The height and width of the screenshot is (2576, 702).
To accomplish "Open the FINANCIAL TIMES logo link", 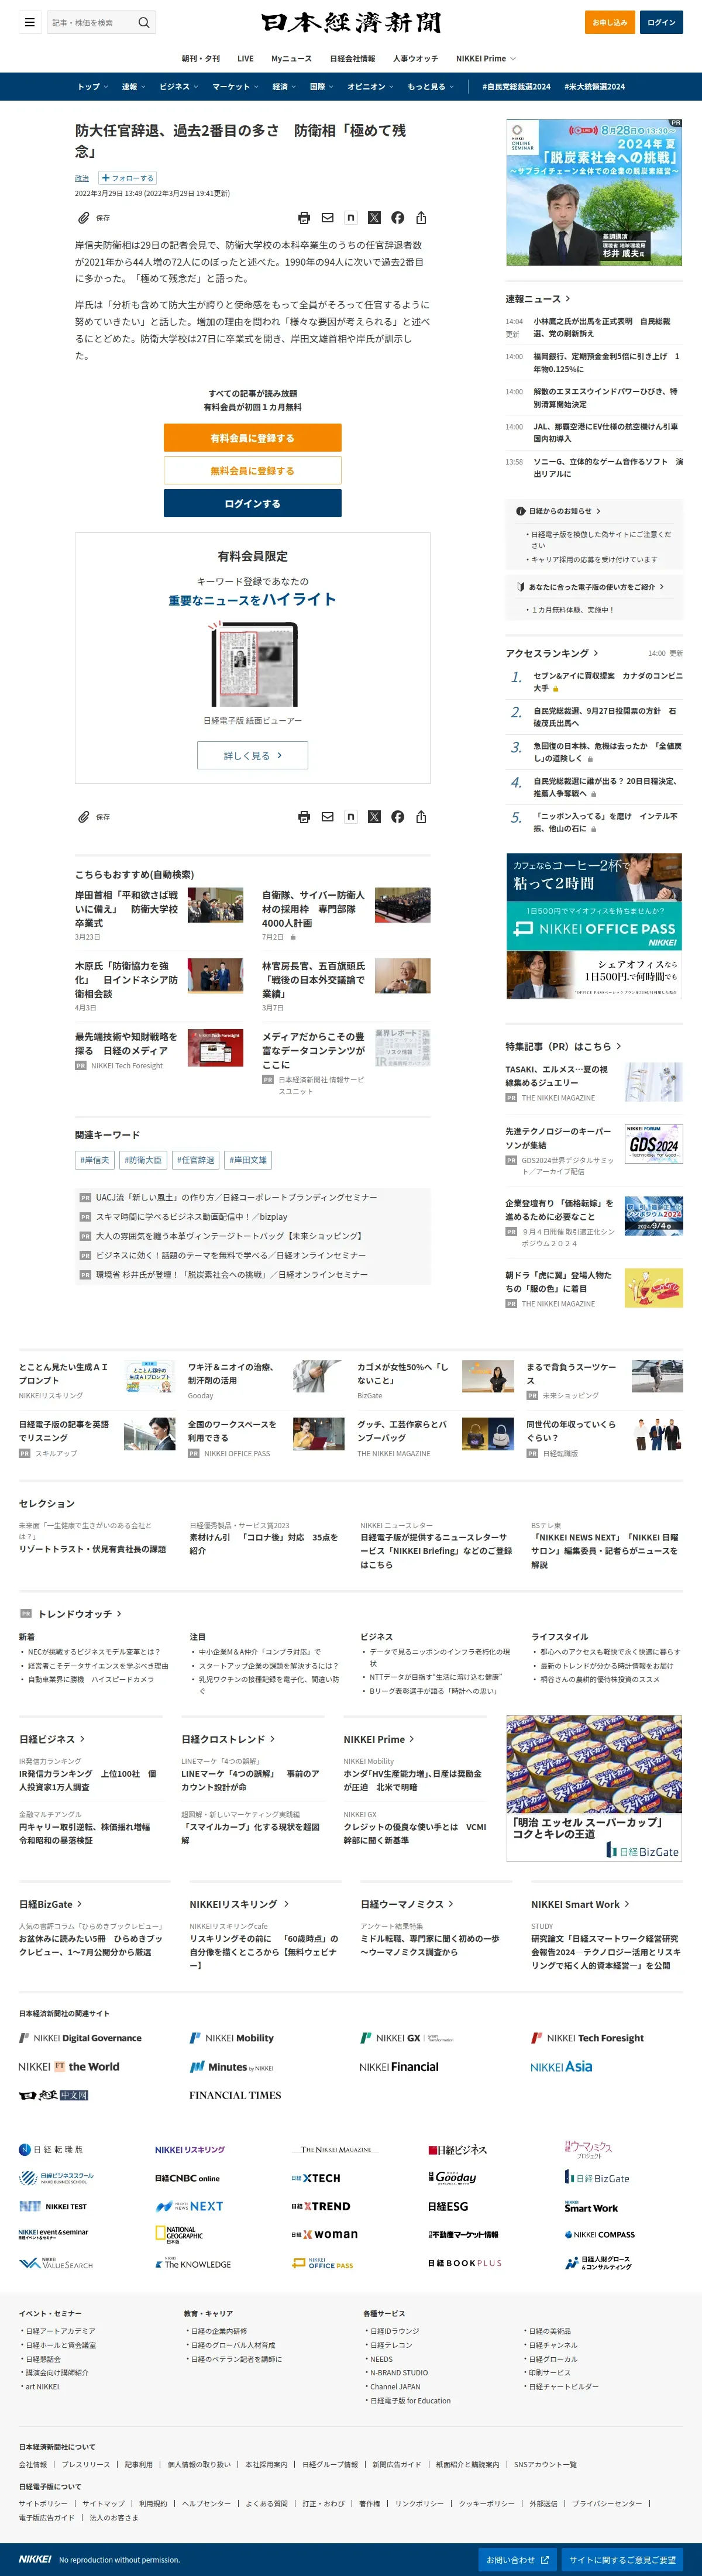I will point(235,2094).
